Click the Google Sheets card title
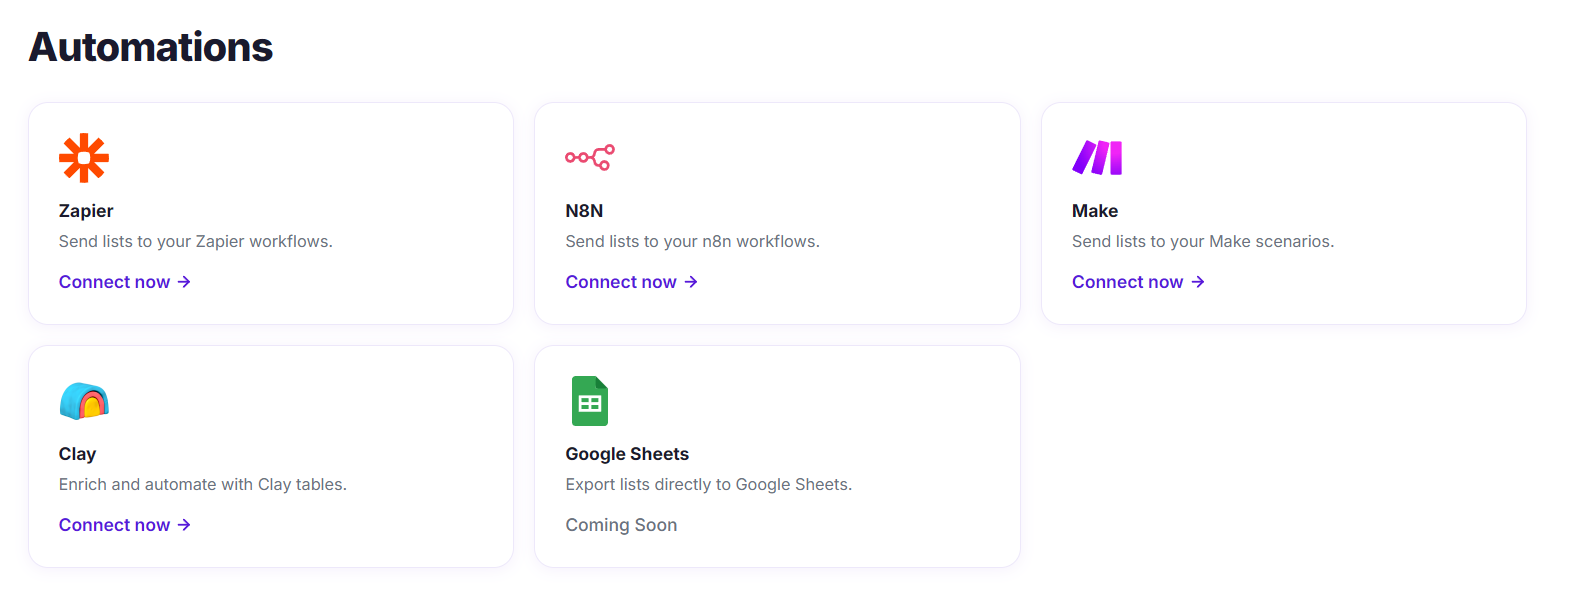 click(627, 454)
